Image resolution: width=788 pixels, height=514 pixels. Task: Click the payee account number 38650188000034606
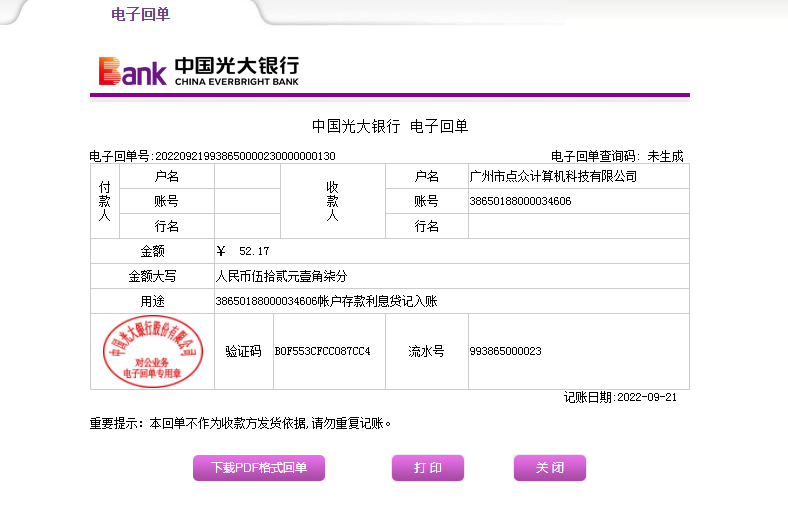pos(520,201)
